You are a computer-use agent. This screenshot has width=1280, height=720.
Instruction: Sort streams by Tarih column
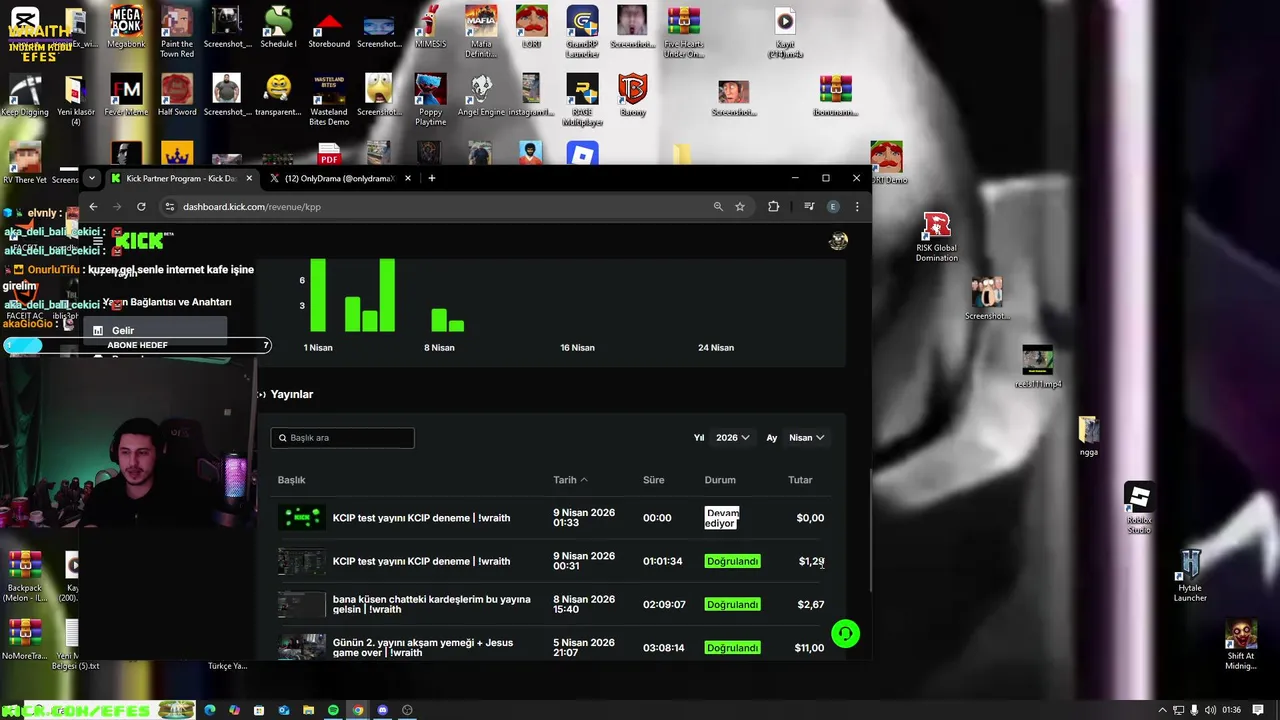pos(570,480)
